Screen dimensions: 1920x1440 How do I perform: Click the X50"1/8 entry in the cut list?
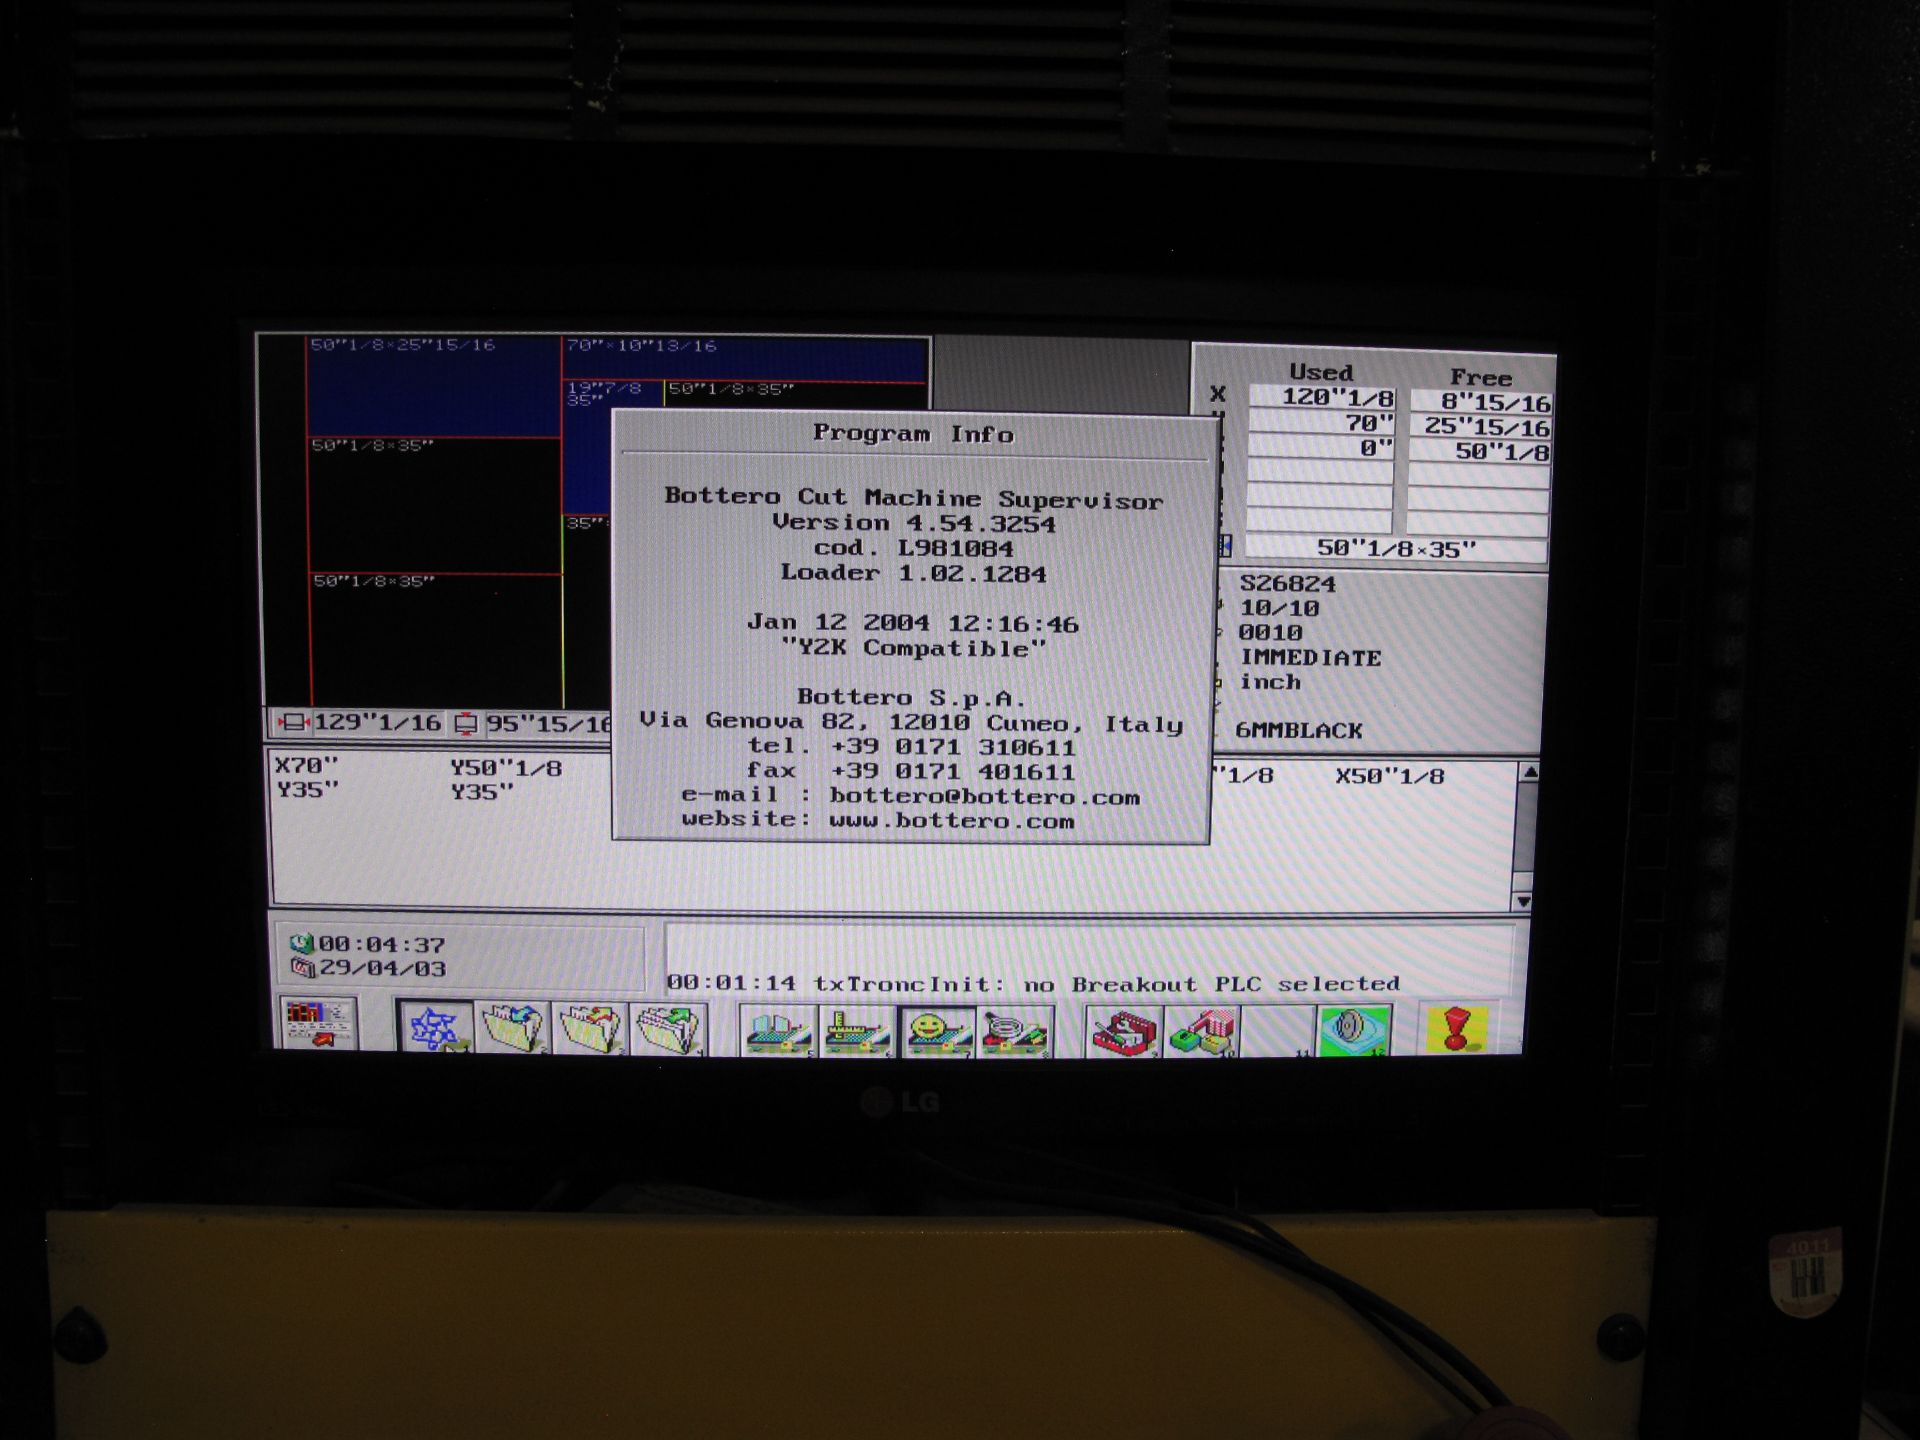pos(1390,776)
